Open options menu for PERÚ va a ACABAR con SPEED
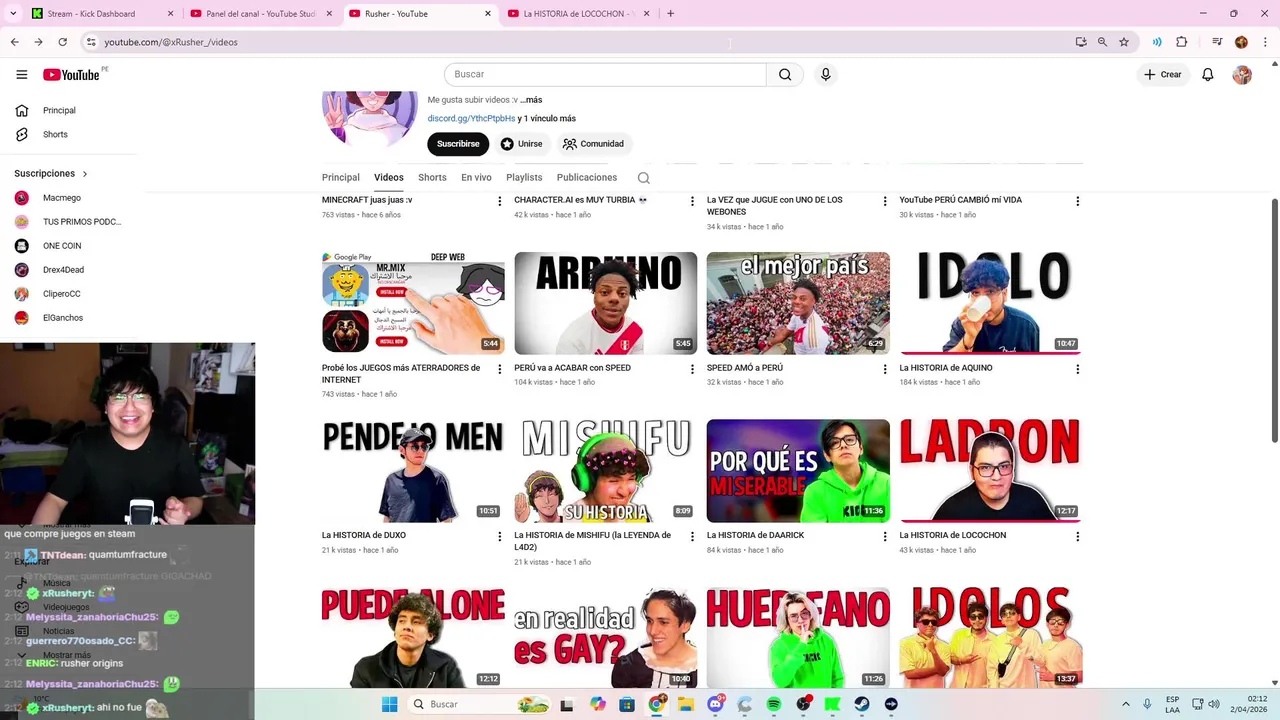Image resolution: width=1280 pixels, height=720 pixels. tap(692, 369)
